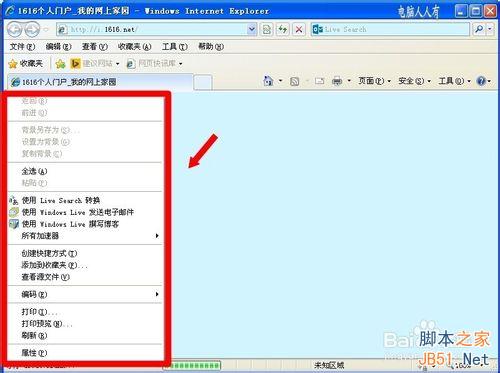This screenshot has width=500, height=373.
Task: Click the IE logo in title bar
Action: (x=10, y=11)
